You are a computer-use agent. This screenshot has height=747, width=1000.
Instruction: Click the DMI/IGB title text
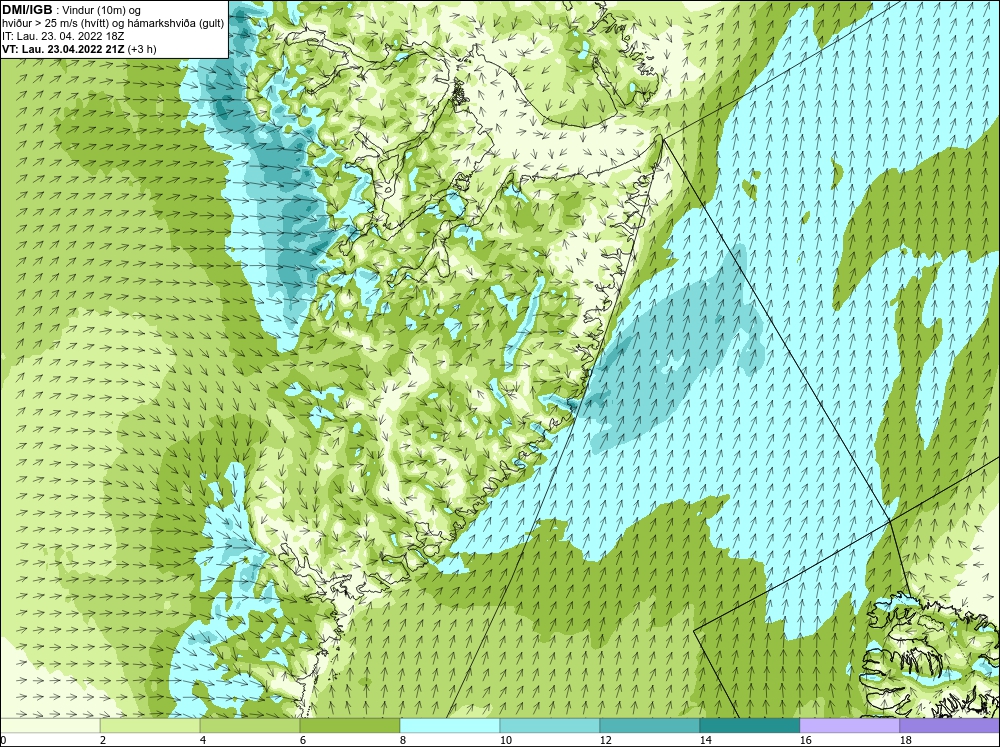pyautogui.click(x=27, y=10)
